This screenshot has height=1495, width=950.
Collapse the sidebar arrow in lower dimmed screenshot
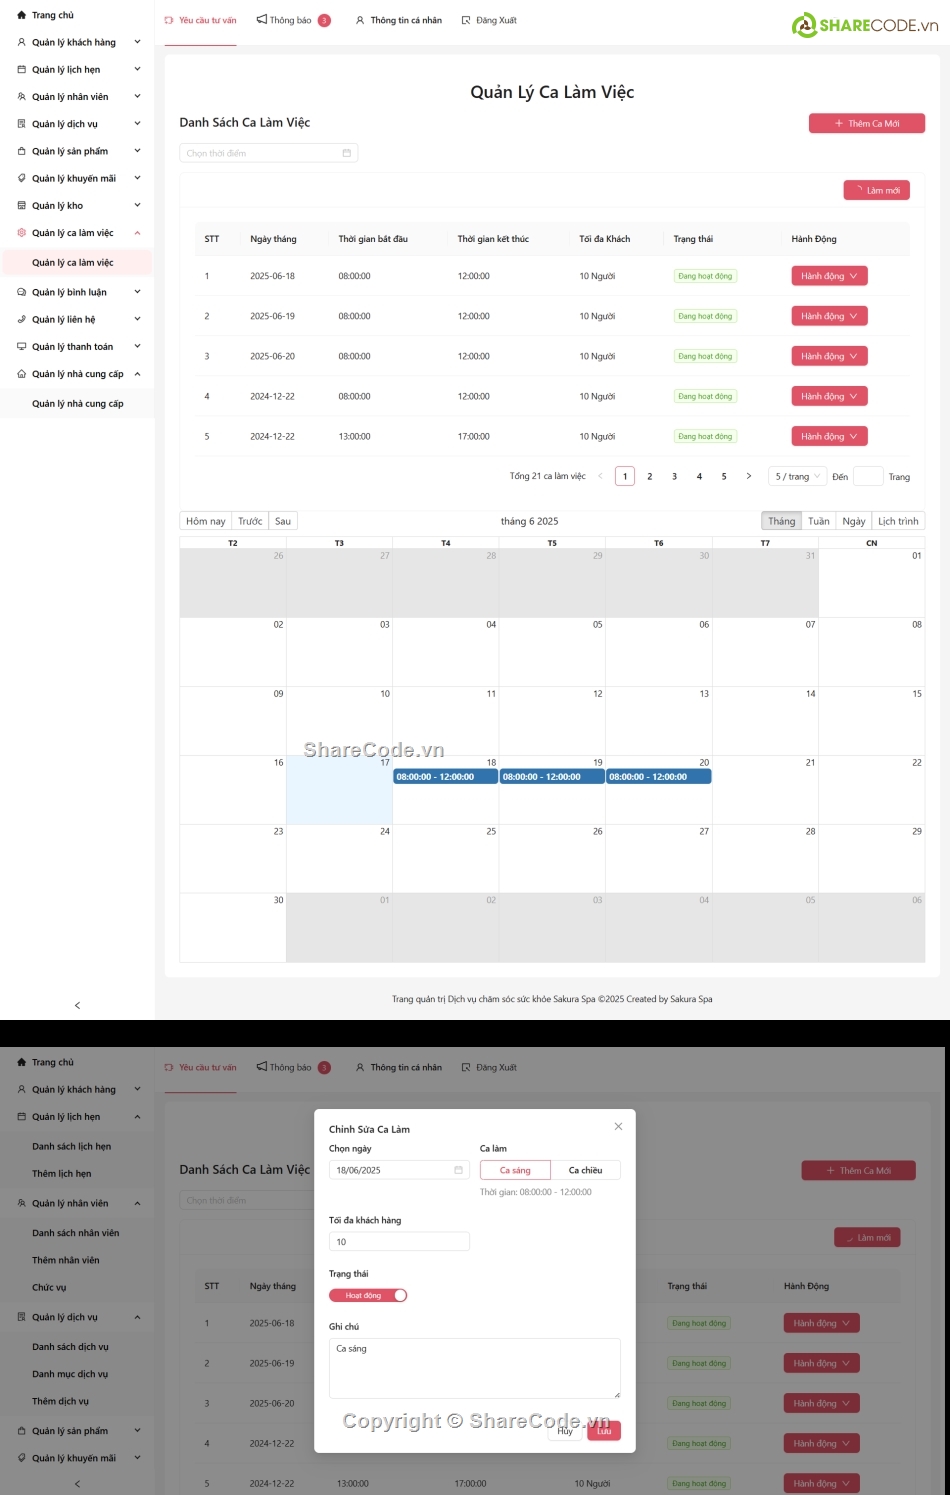pyautogui.click(x=77, y=1484)
